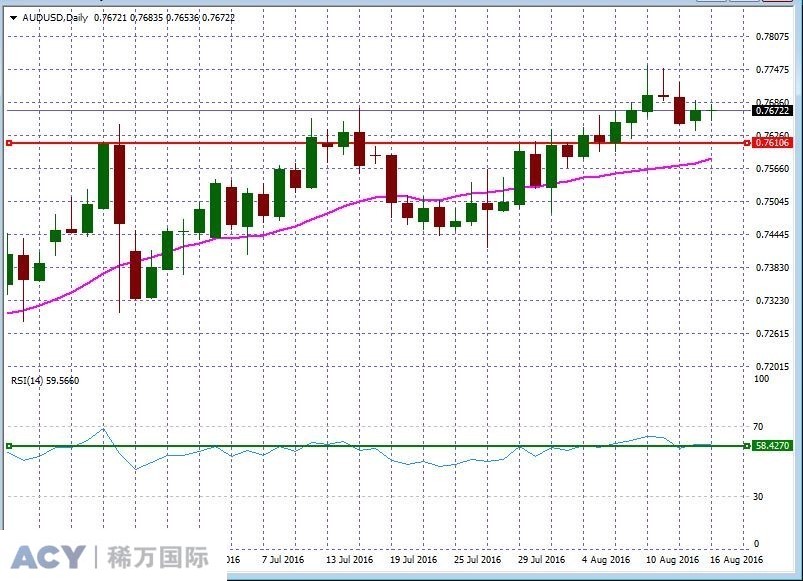Screen dimensions: 803x581
Task: Select the red horizontal resistance line
Action: (x=378, y=143)
